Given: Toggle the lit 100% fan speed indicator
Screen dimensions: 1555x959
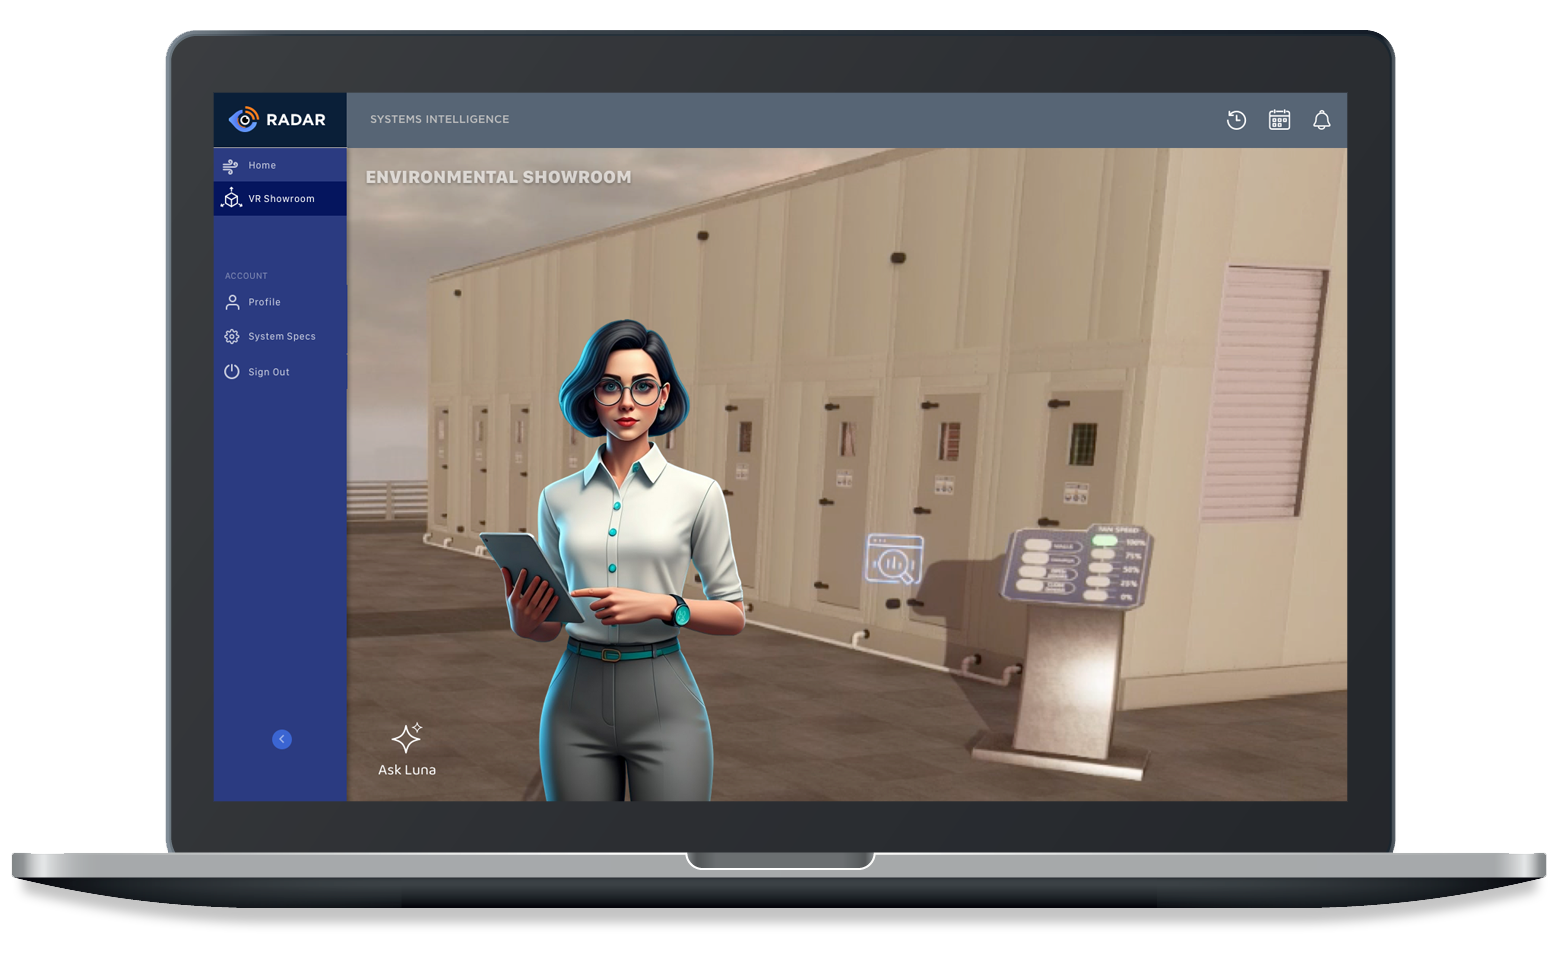Looking at the screenshot, I should click(1104, 540).
